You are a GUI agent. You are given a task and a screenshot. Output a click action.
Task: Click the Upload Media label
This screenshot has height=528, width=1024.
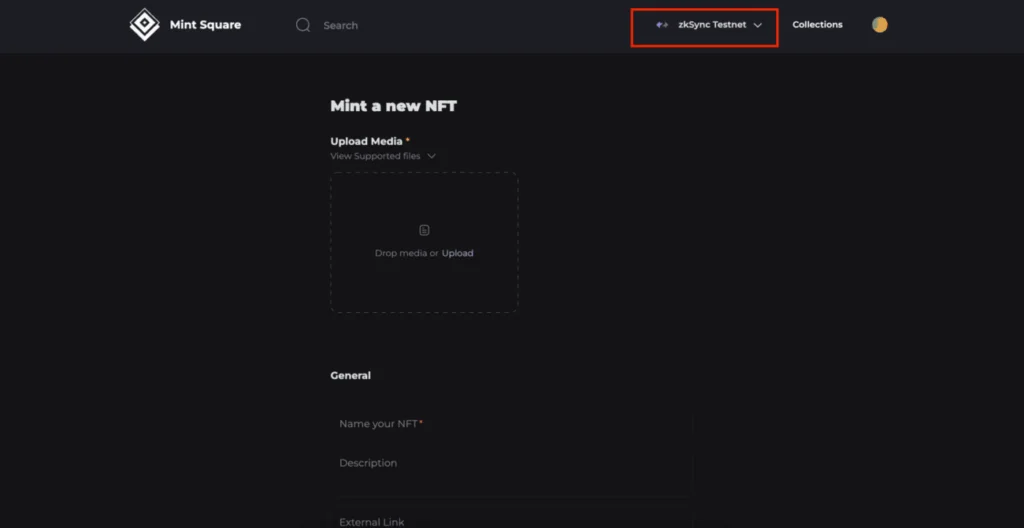(366, 142)
